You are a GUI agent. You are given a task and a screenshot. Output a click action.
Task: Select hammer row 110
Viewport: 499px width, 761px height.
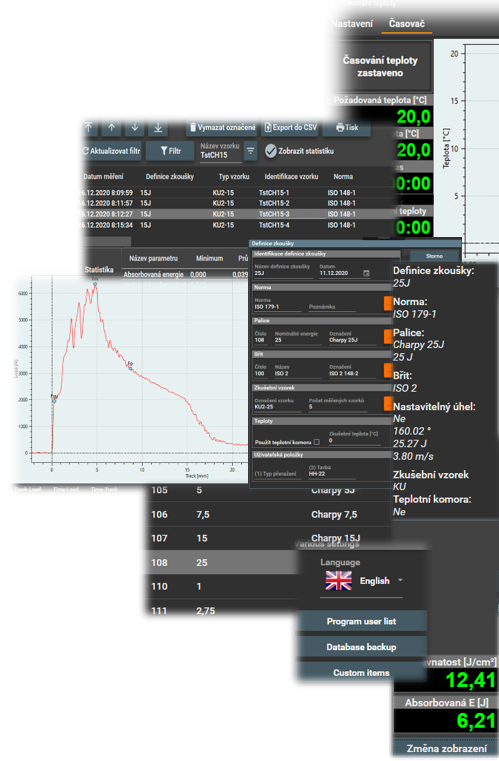[223, 586]
